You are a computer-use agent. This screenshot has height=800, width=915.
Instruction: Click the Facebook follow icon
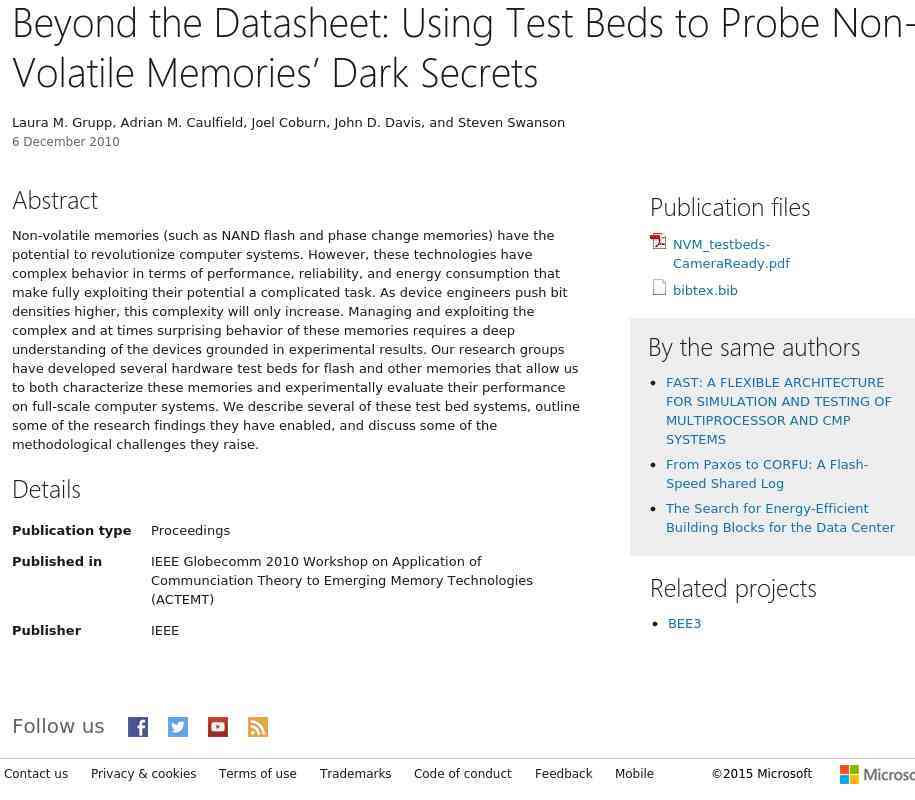(x=138, y=727)
